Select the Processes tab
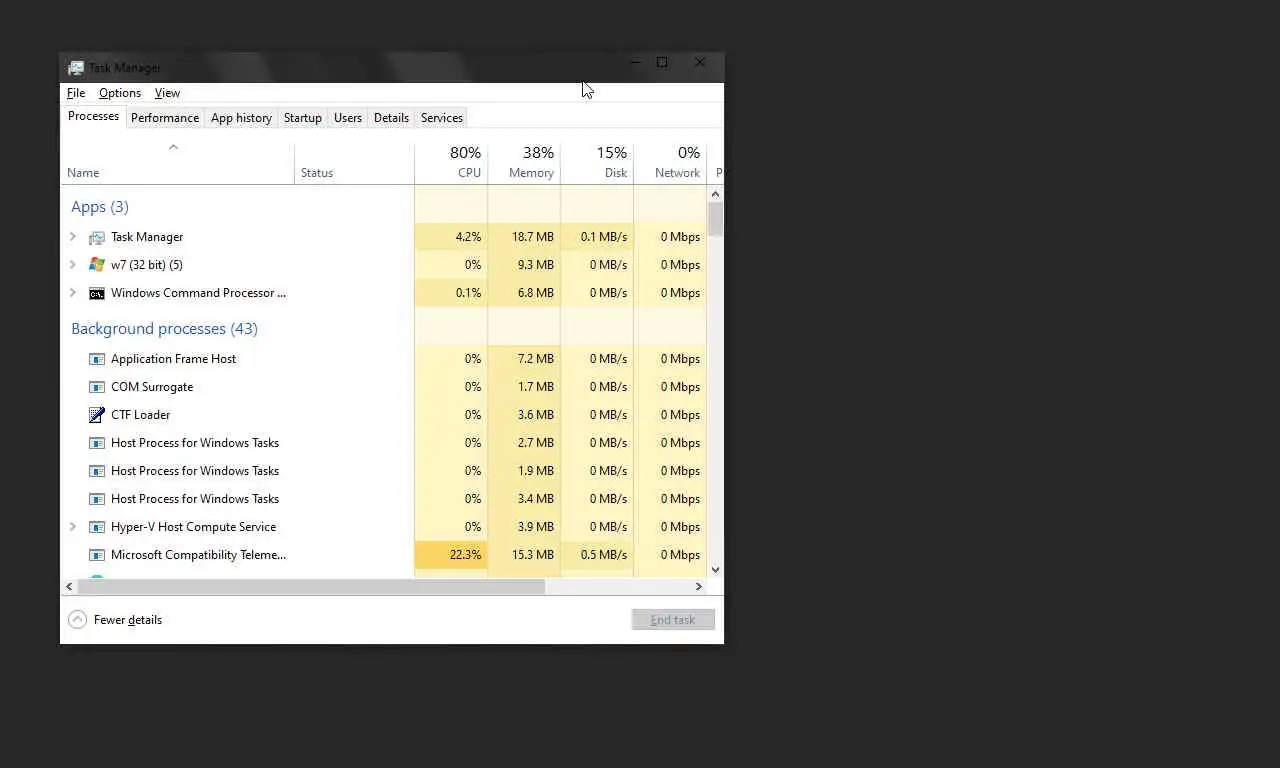The width and height of the screenshot is (1280, 768). [x=93, y=117]
